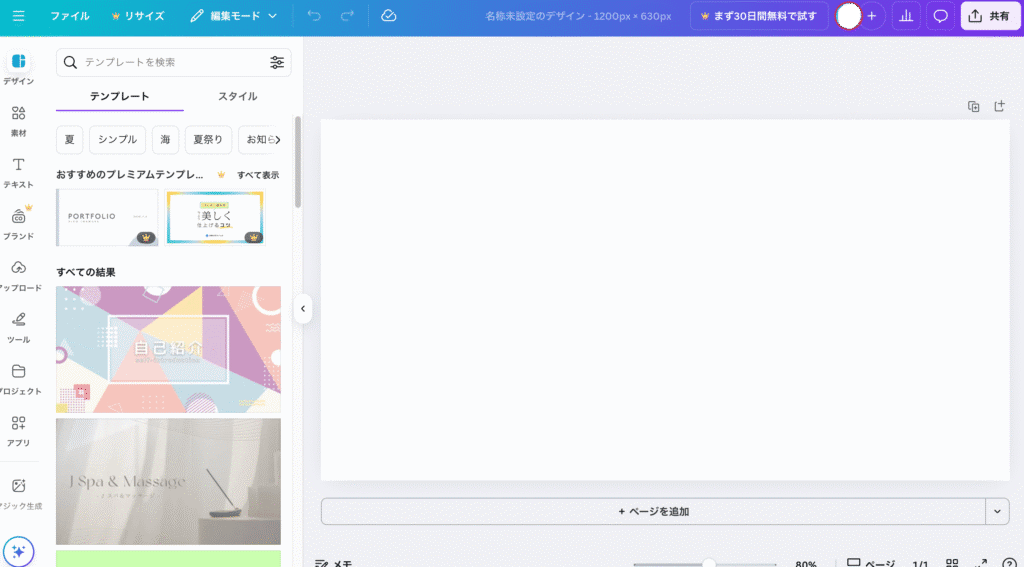Open the comments speech bubble icon
This screenshot has height=567, width=1024.
pos(940,16)
